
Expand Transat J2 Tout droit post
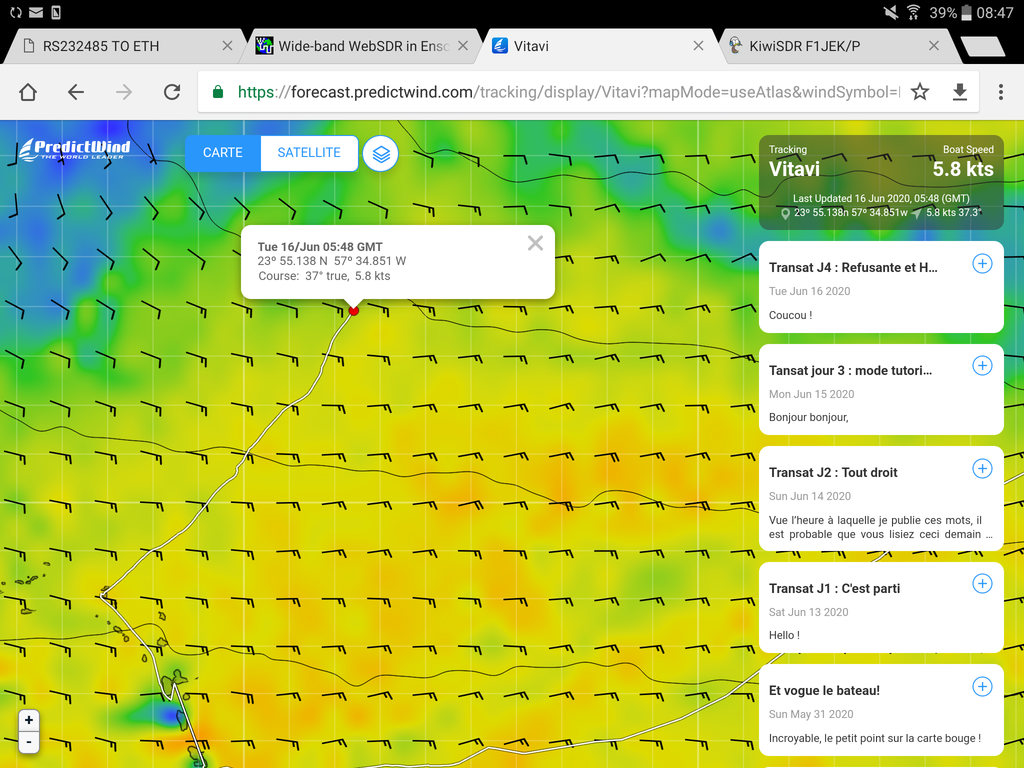tap(982, 468)
